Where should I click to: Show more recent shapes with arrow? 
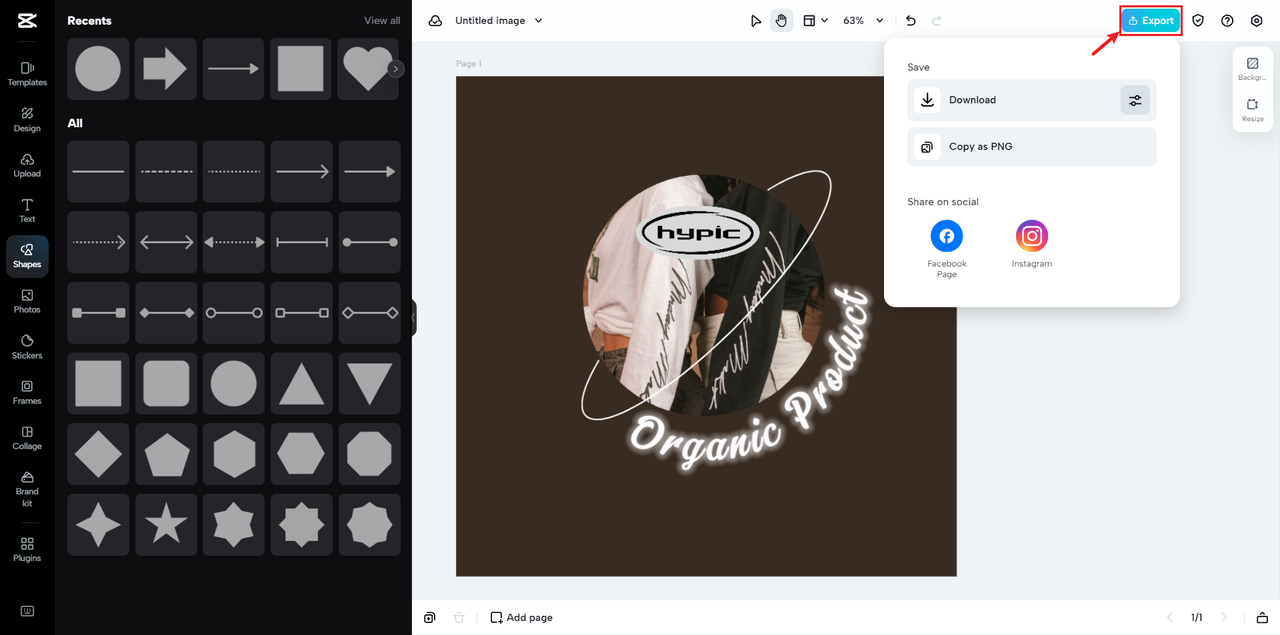(x=396, y=69)
